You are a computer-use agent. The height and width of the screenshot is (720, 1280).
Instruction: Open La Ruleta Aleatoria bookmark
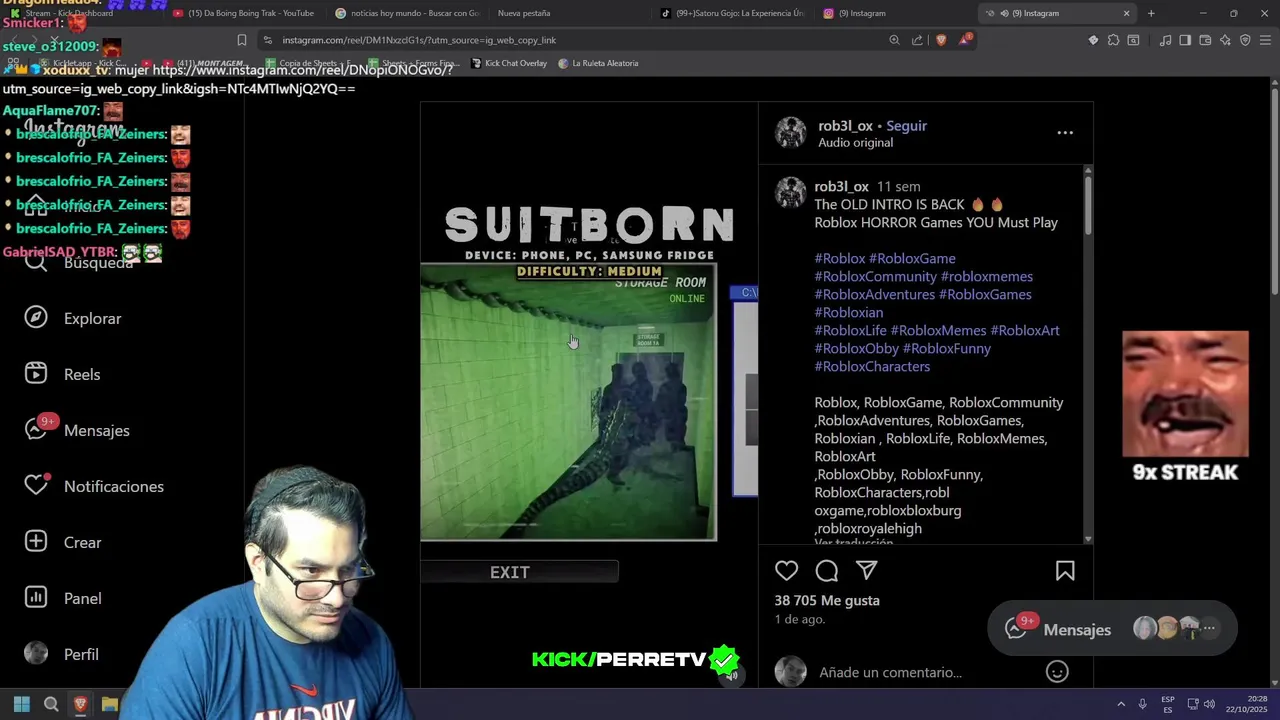click(598, 63)
